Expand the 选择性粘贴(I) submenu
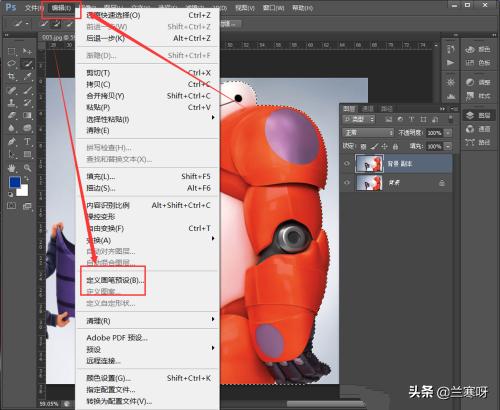The width and height of the screenshot is (500, 410). tap(147, 119)
